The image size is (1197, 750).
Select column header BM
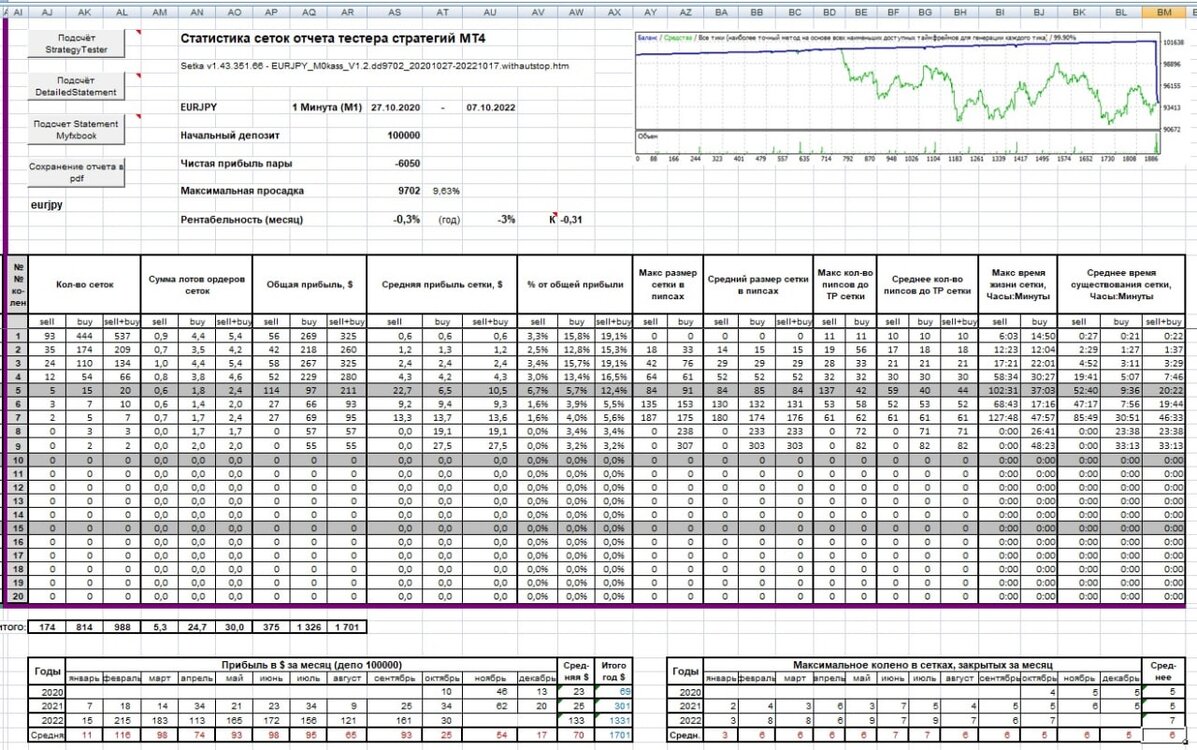[x=1163, y=12]
